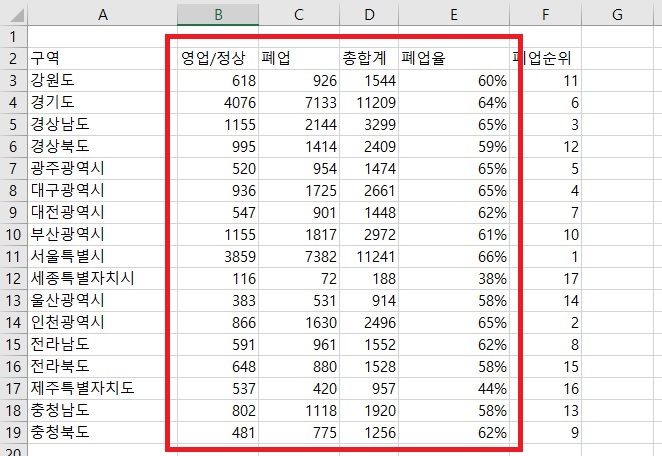This screenshot has width=662, height=456.
Task: Click the 구역 header cell
Action: 103,58
